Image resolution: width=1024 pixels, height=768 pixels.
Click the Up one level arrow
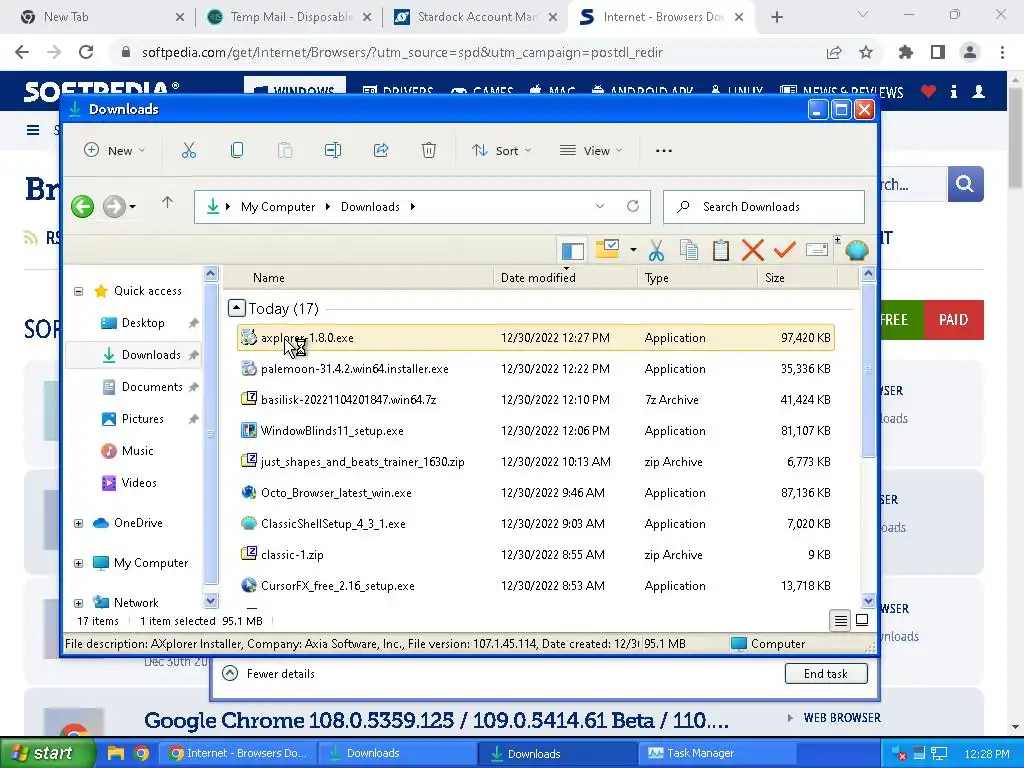point(167,203)
